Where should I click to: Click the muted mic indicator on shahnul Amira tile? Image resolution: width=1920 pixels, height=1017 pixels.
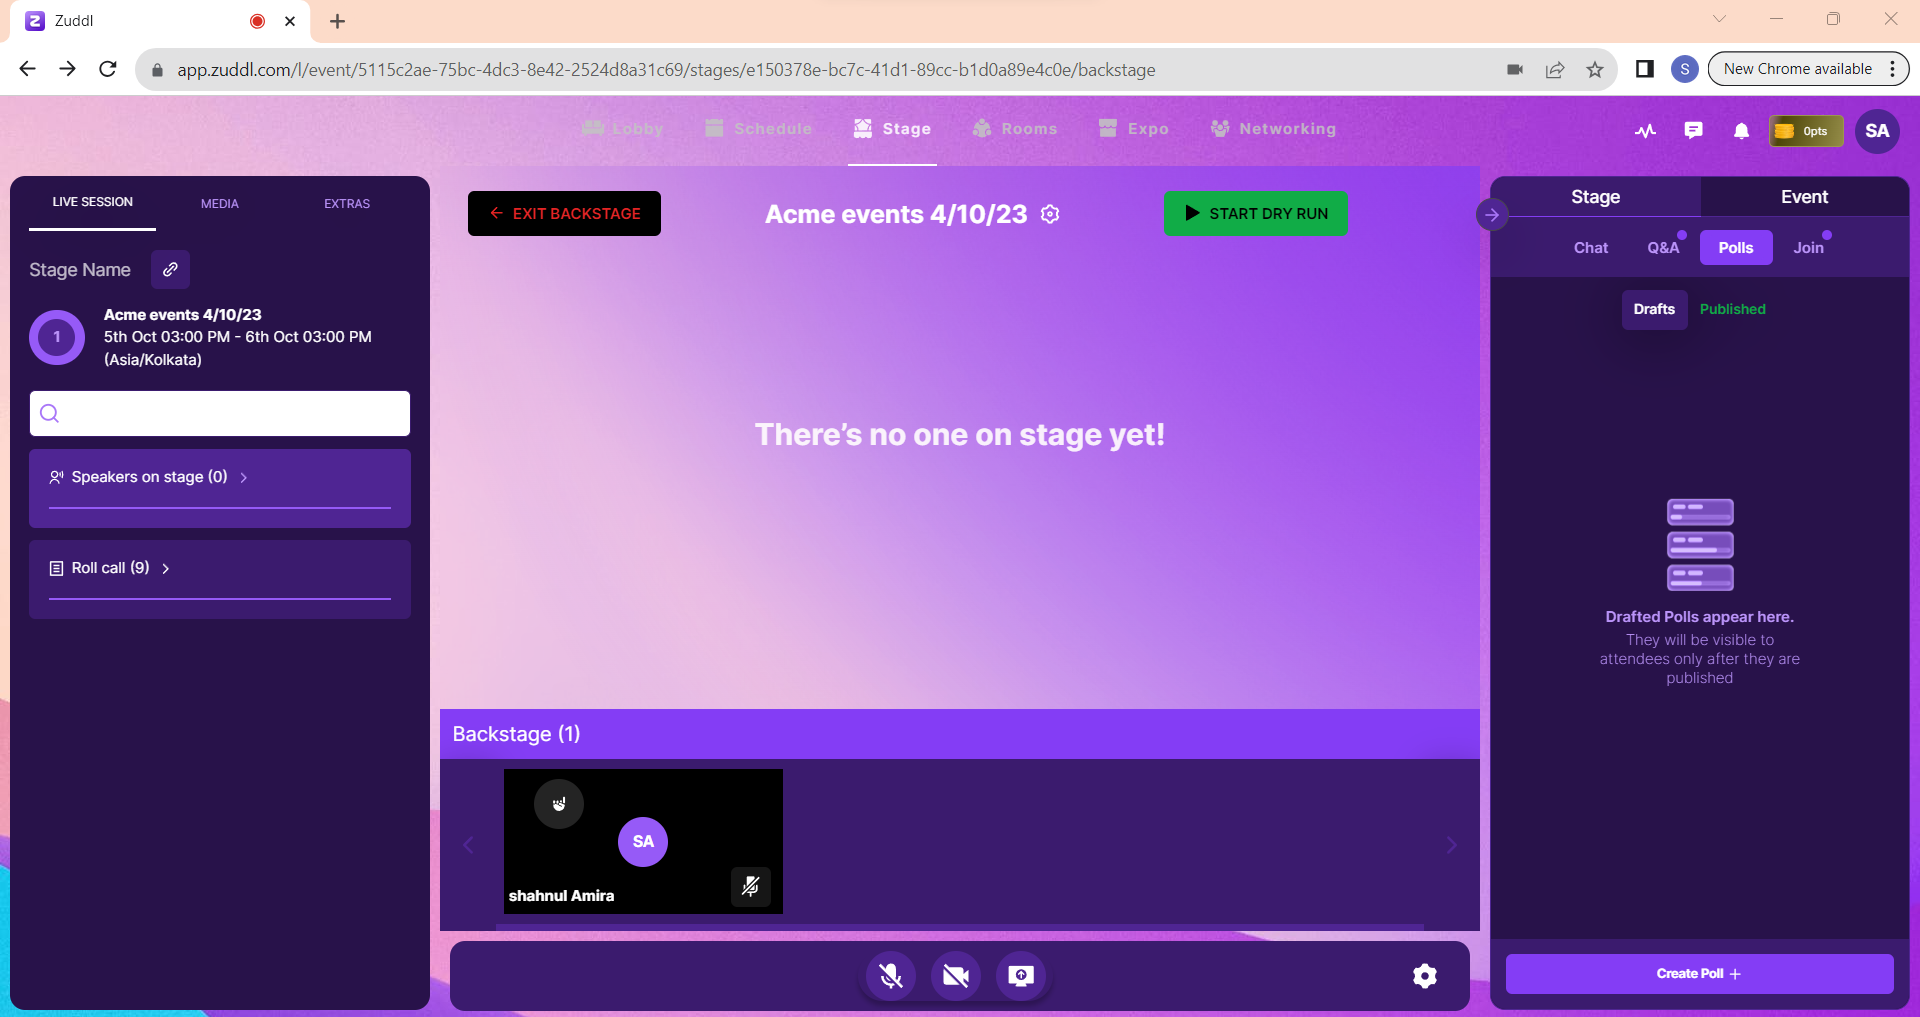click(750, 886)
